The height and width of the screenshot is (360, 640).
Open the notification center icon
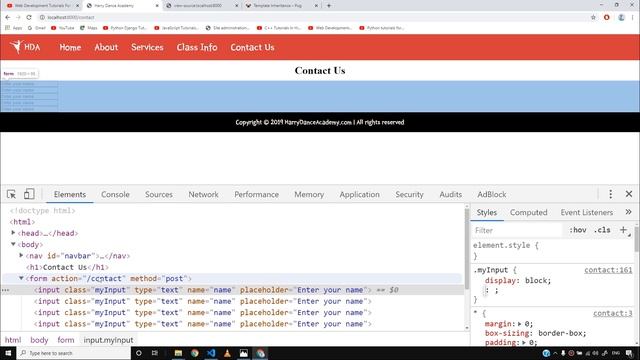629,353
